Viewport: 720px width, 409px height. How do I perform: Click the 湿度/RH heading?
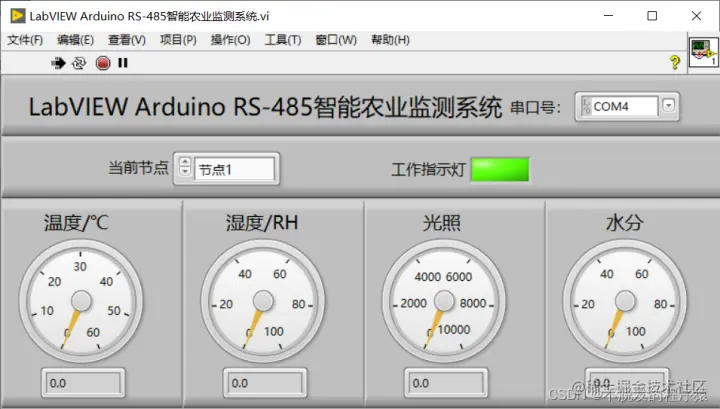[262, 223]
